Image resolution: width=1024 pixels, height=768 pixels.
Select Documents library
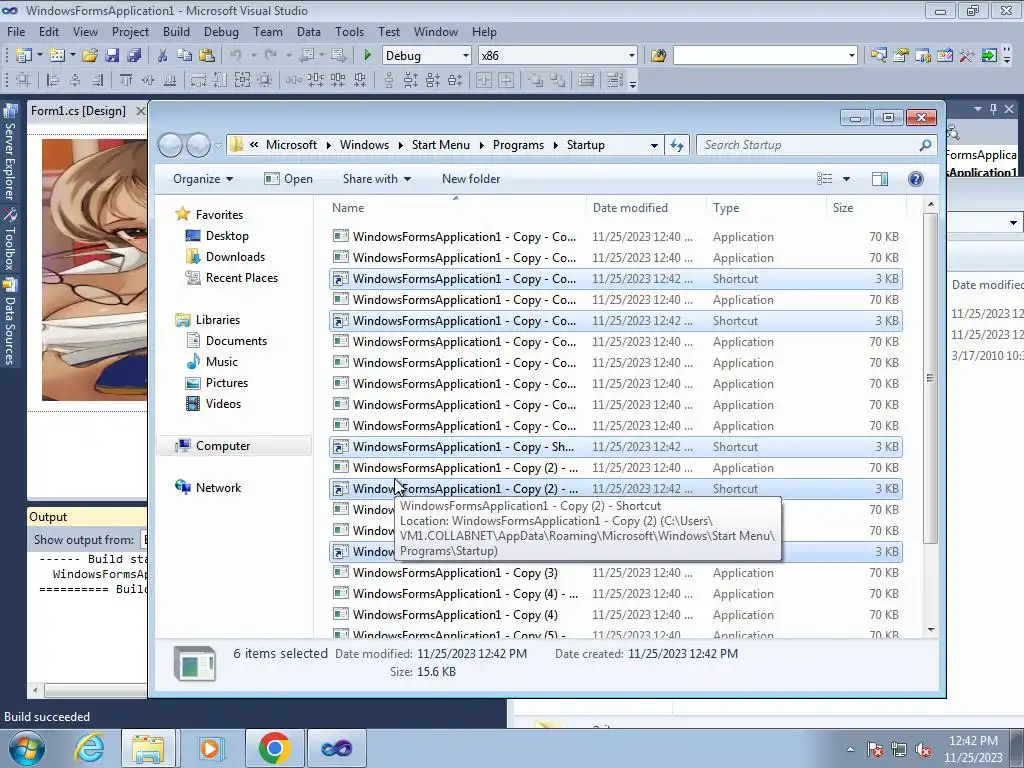click(236, 341)
